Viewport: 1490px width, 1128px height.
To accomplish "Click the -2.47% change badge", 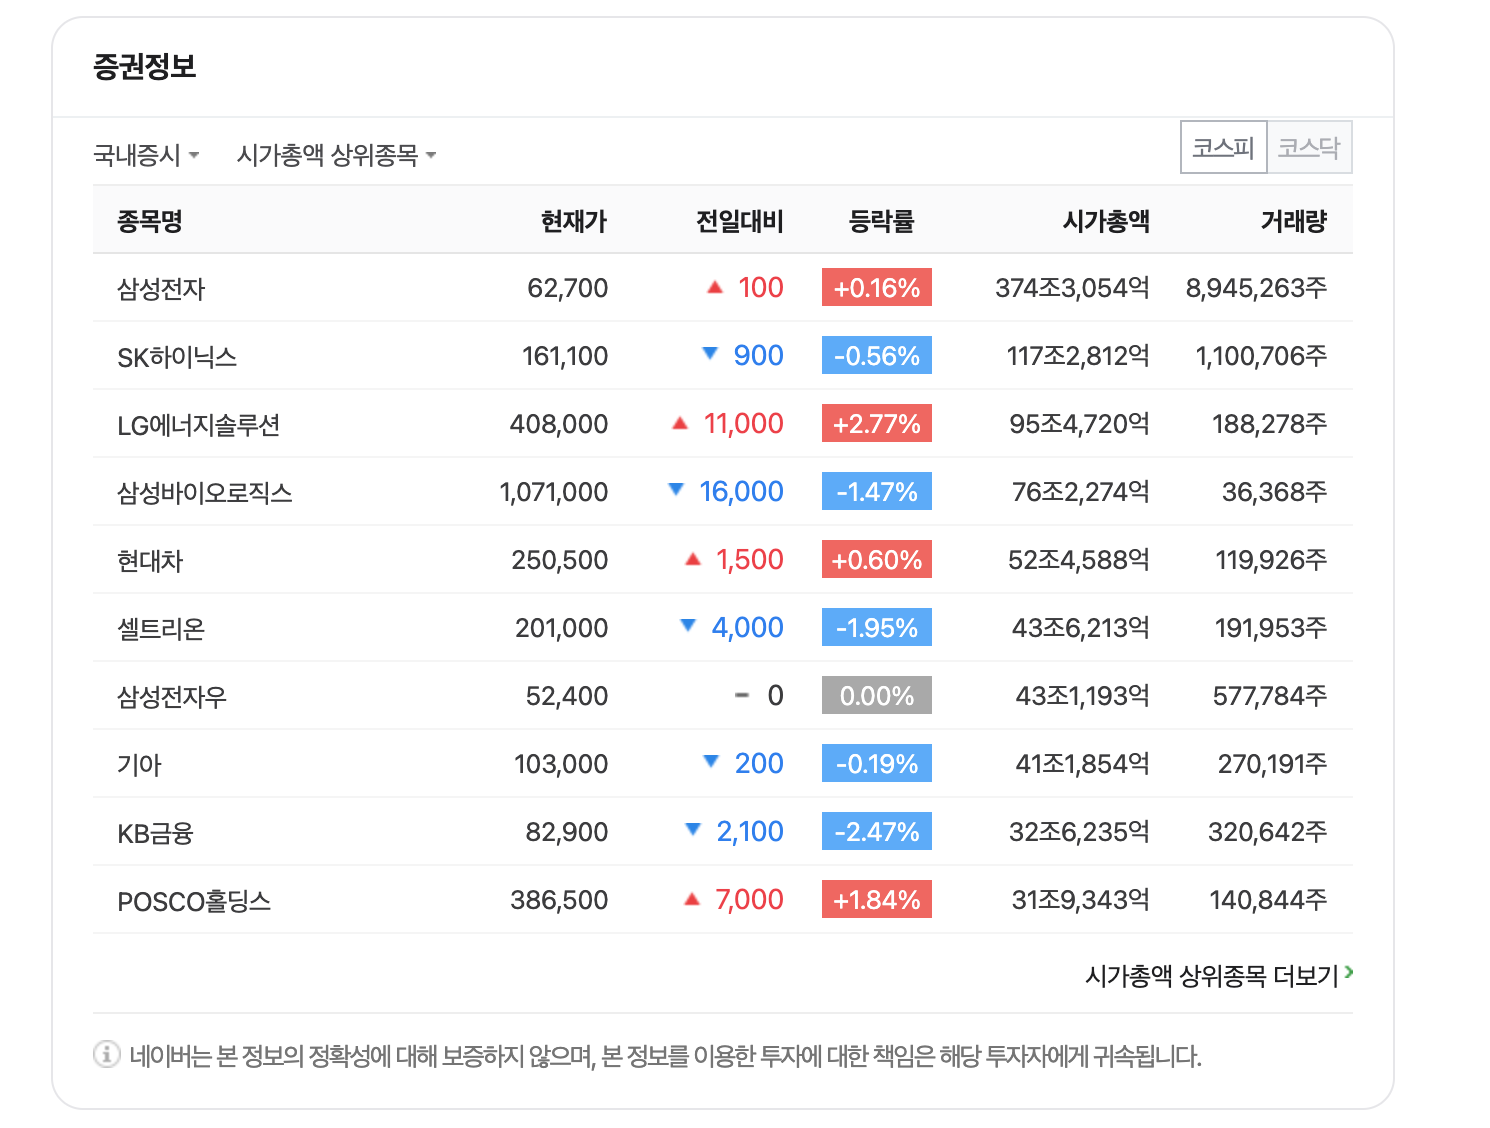I will coord(877,832).
